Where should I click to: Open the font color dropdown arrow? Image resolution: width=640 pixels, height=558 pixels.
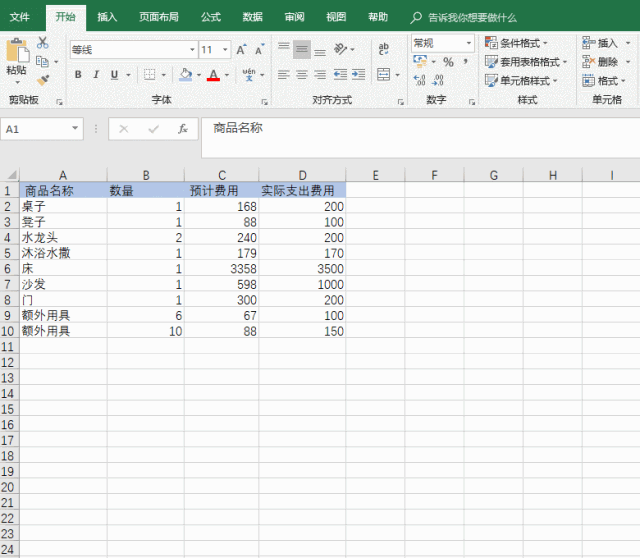click(227, 75)
